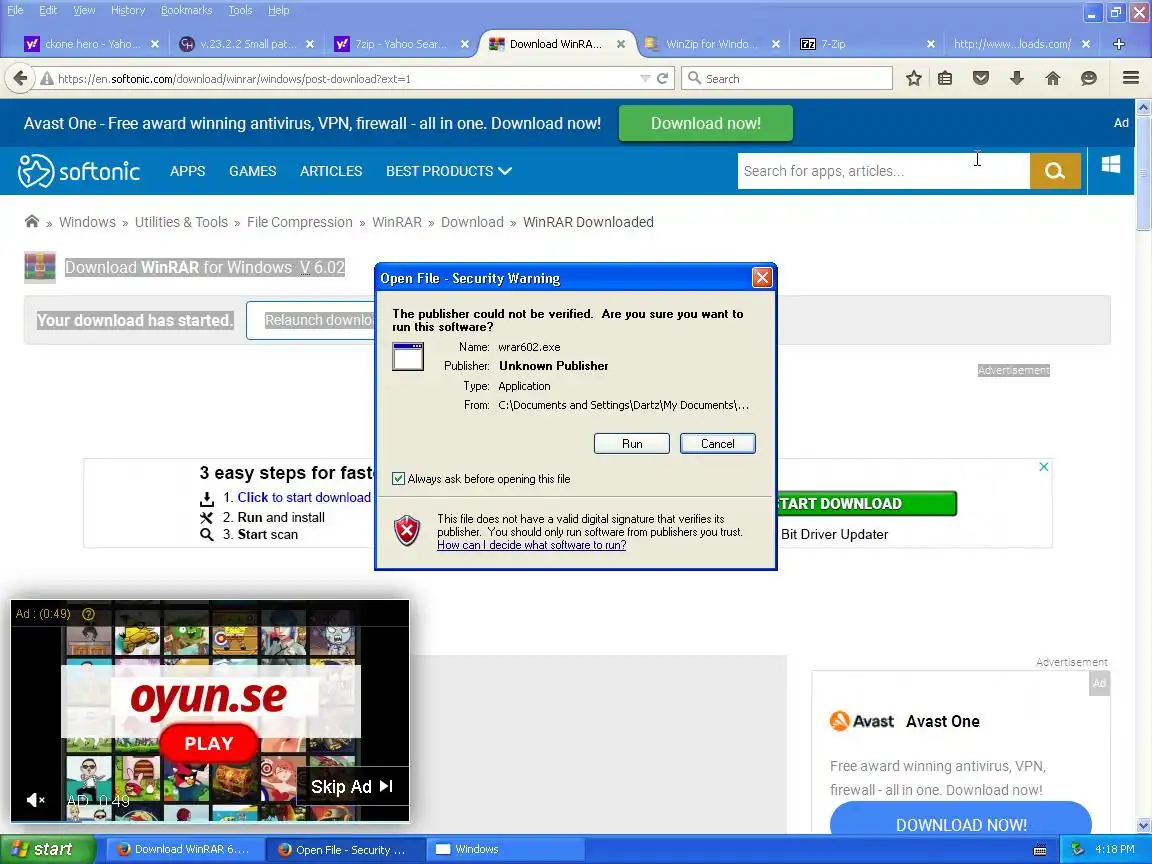Image resolution: width=1152 pixels, height=864 pixels.
Task: Open the File menu
Action: click(15, 10)
